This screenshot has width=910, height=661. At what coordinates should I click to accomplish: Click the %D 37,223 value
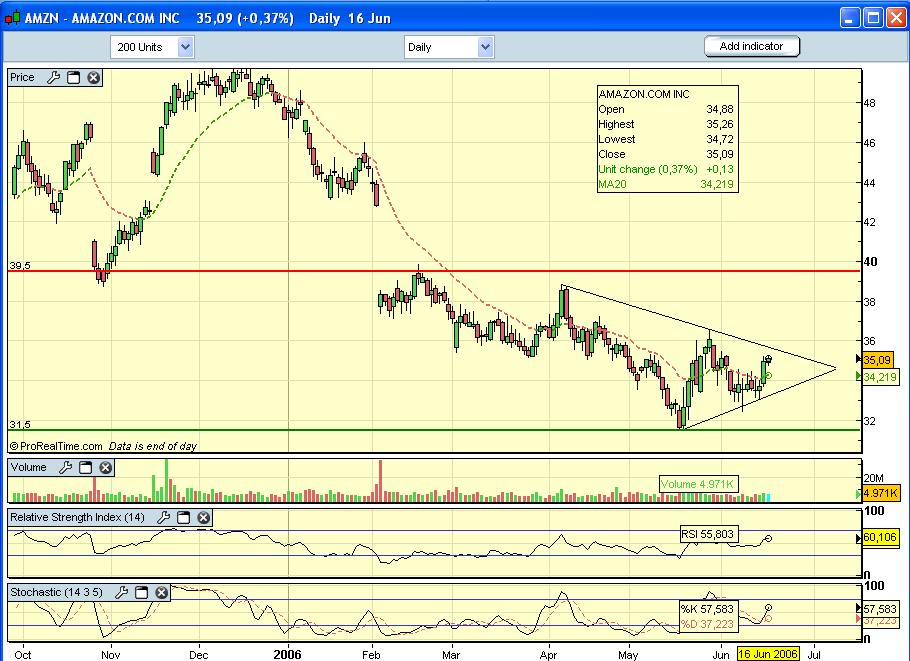click(707, 624)
